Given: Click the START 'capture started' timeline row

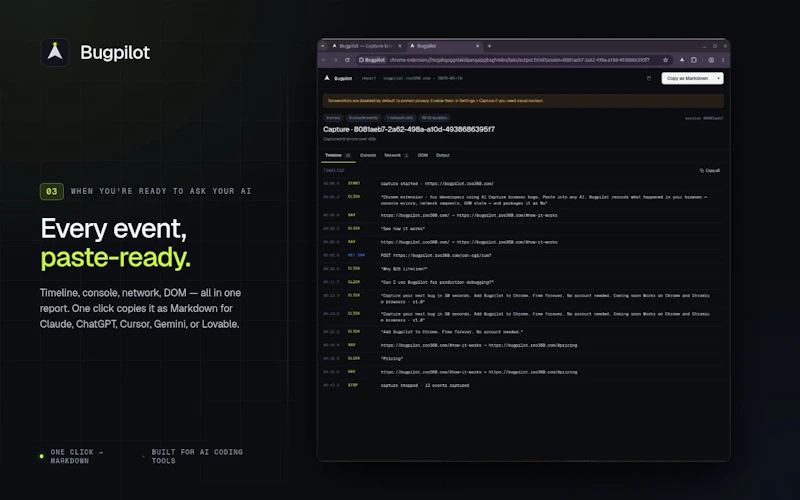Looking at the screenshot, I should click(523, 184).
